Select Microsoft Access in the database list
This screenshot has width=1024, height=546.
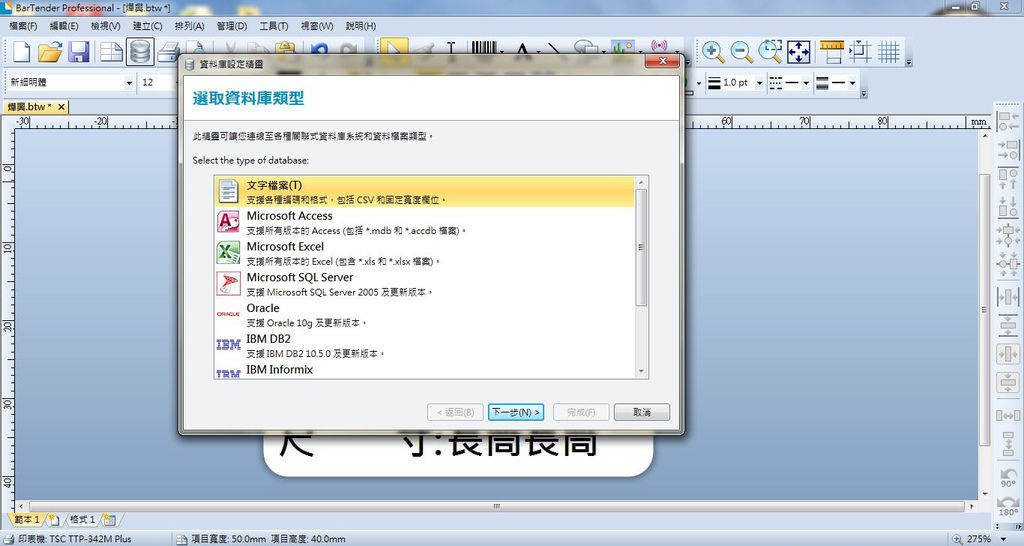coord(424,222)
